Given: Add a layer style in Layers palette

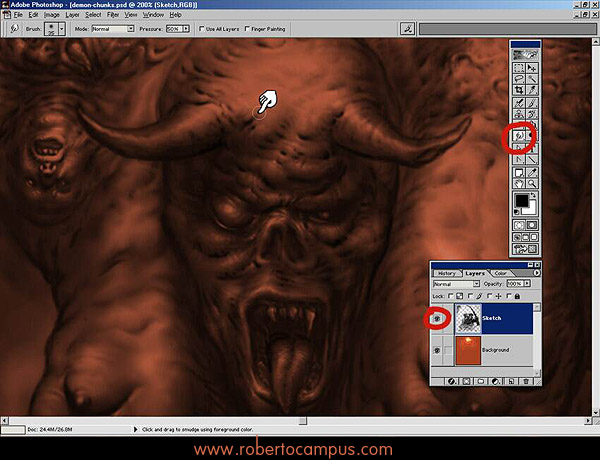Looking at the screenshot, I should point(451,382).
